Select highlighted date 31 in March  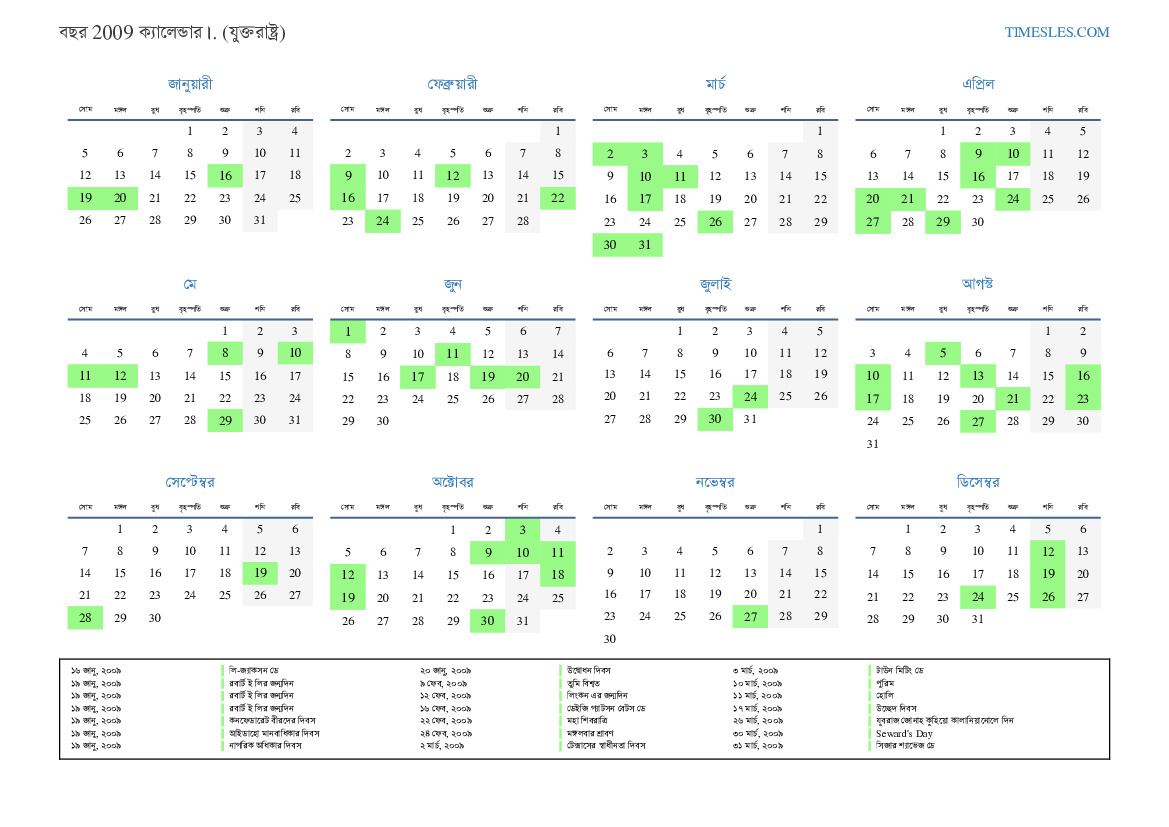tap(645, 245)
